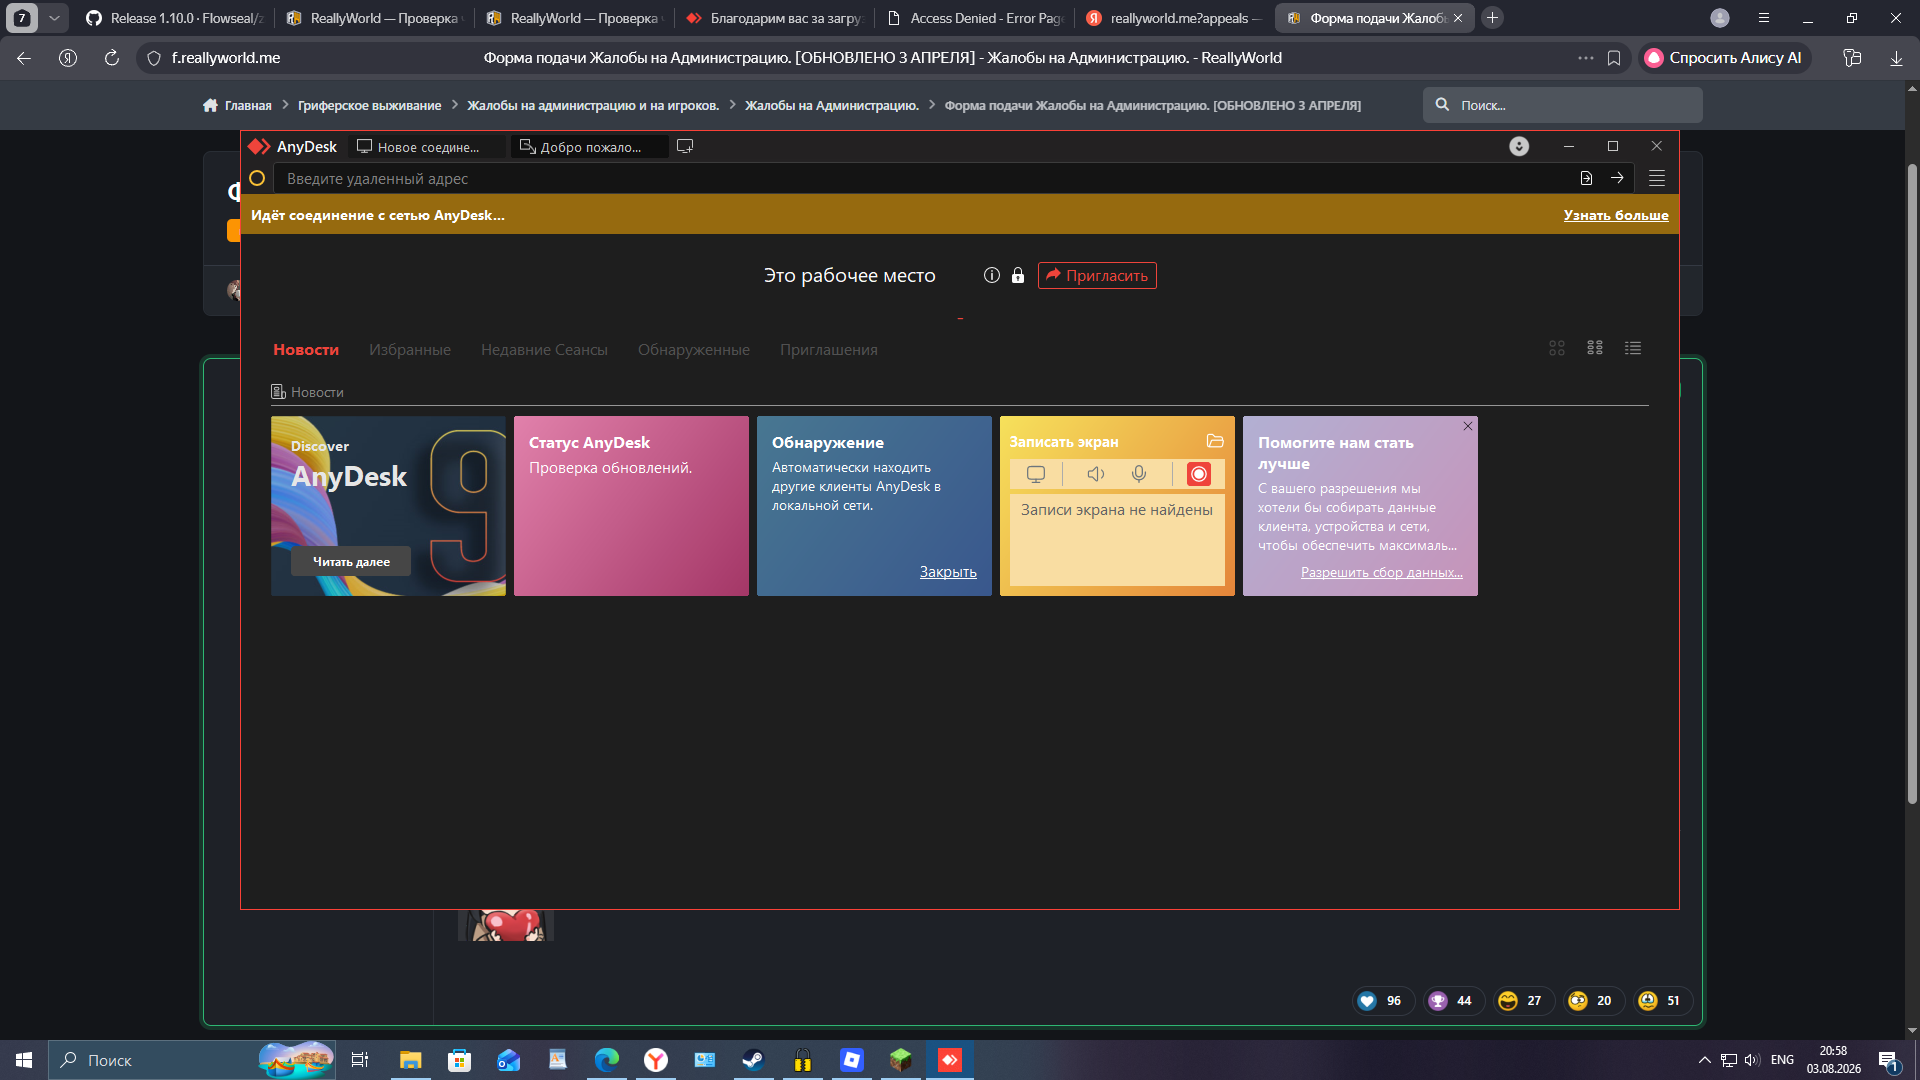Screen dimensions: 1920x1080
Task: Reload the browser page
Action: pos(112,58)
